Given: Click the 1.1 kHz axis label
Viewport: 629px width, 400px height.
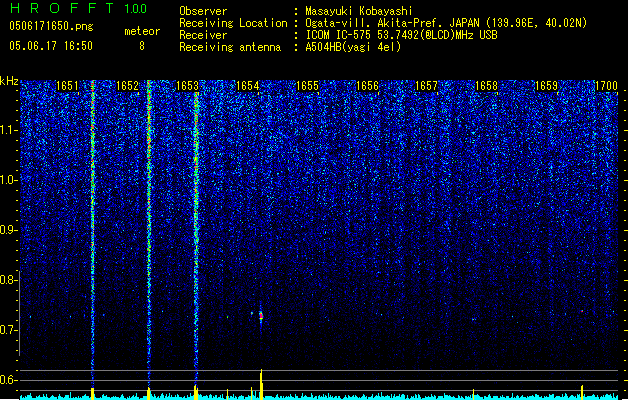Looking at the screenshot, I should click(8, 130).
